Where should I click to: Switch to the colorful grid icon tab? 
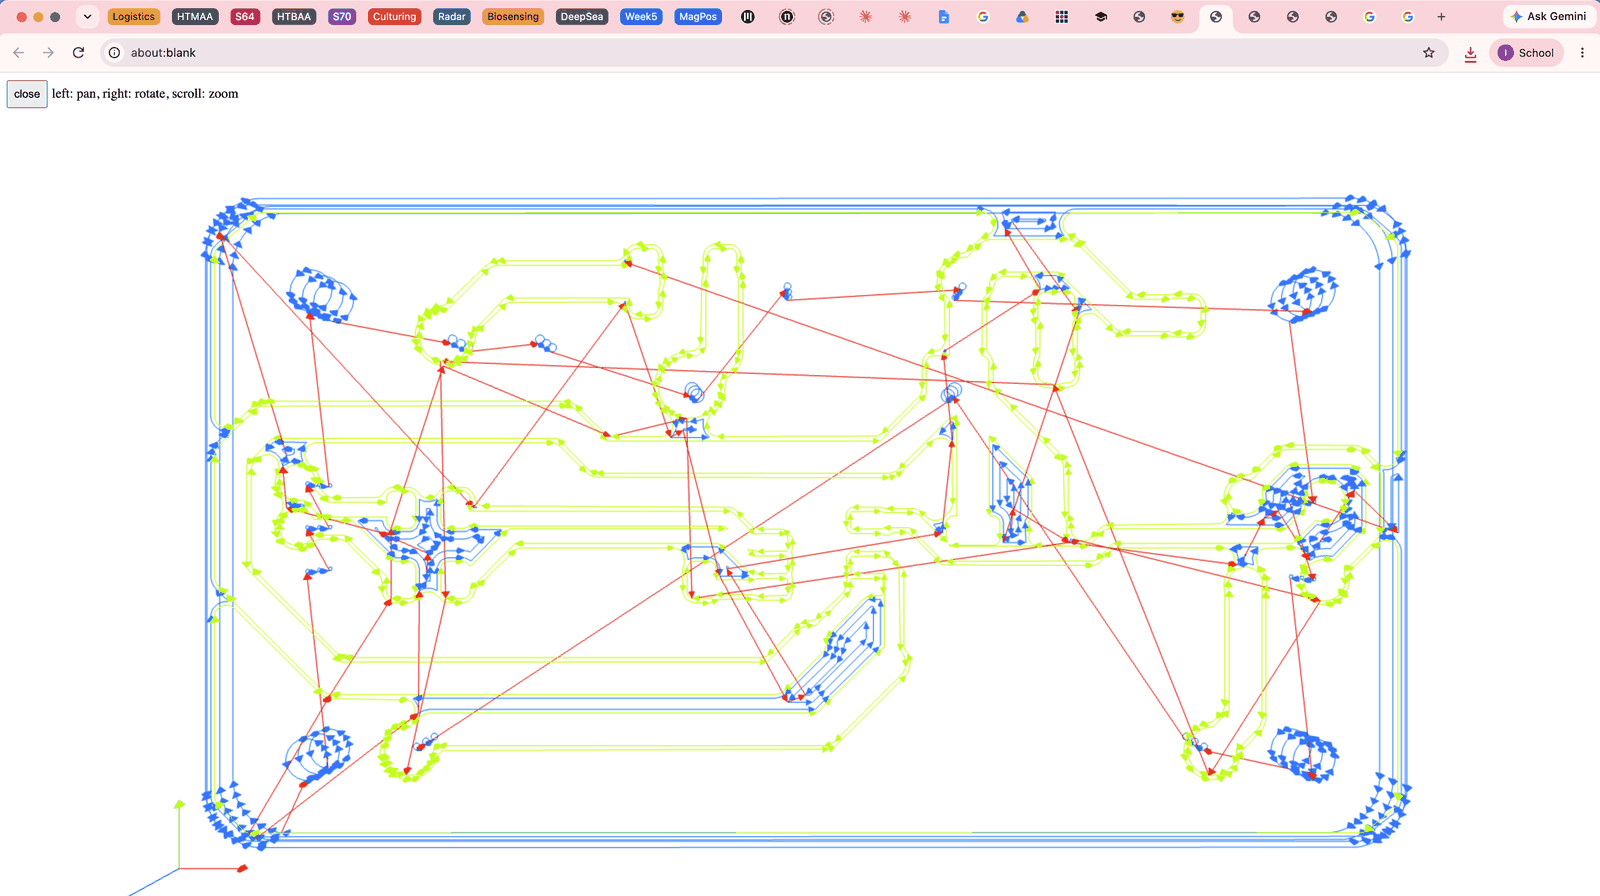[1062, 17]
